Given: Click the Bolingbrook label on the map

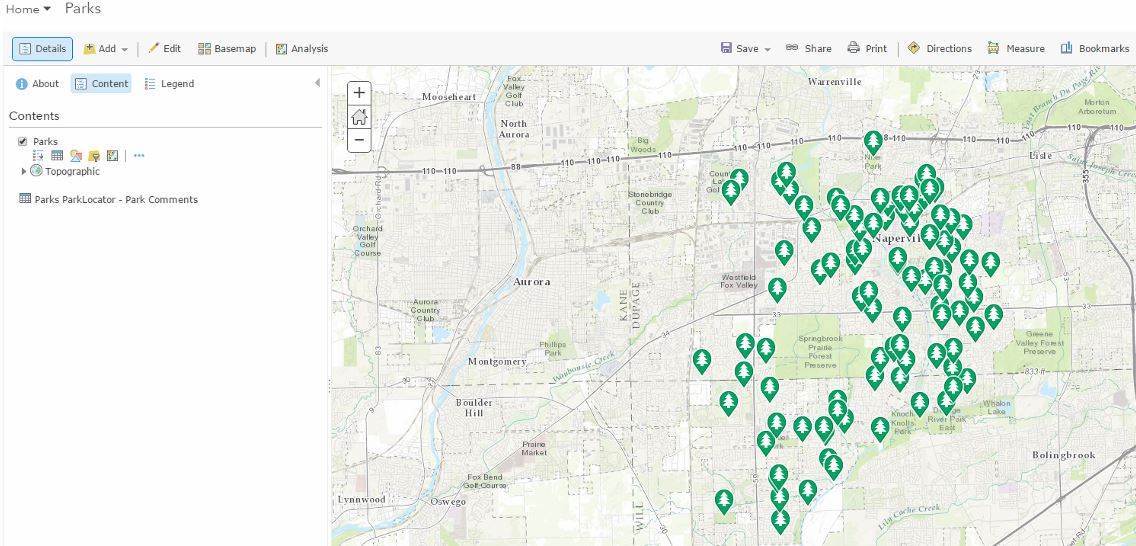Looking at the screenshot, I should coord(1064,455).
